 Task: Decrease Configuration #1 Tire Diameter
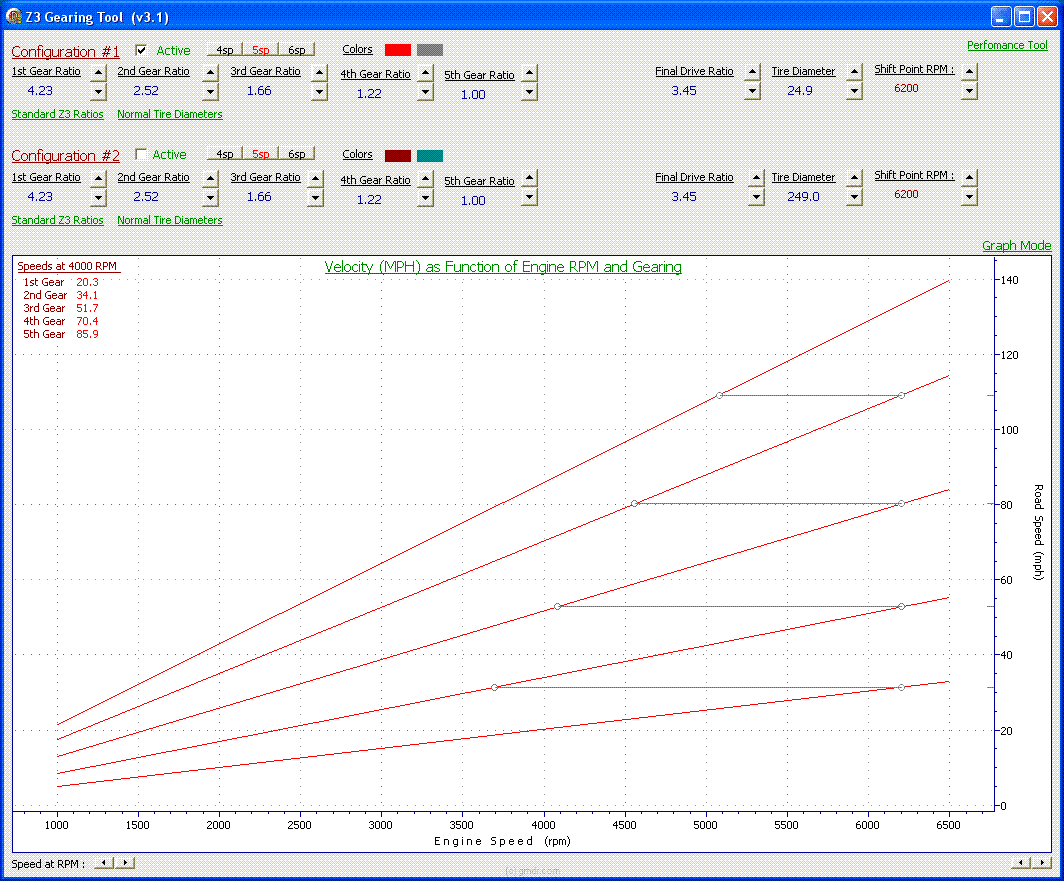coord(854,91)
